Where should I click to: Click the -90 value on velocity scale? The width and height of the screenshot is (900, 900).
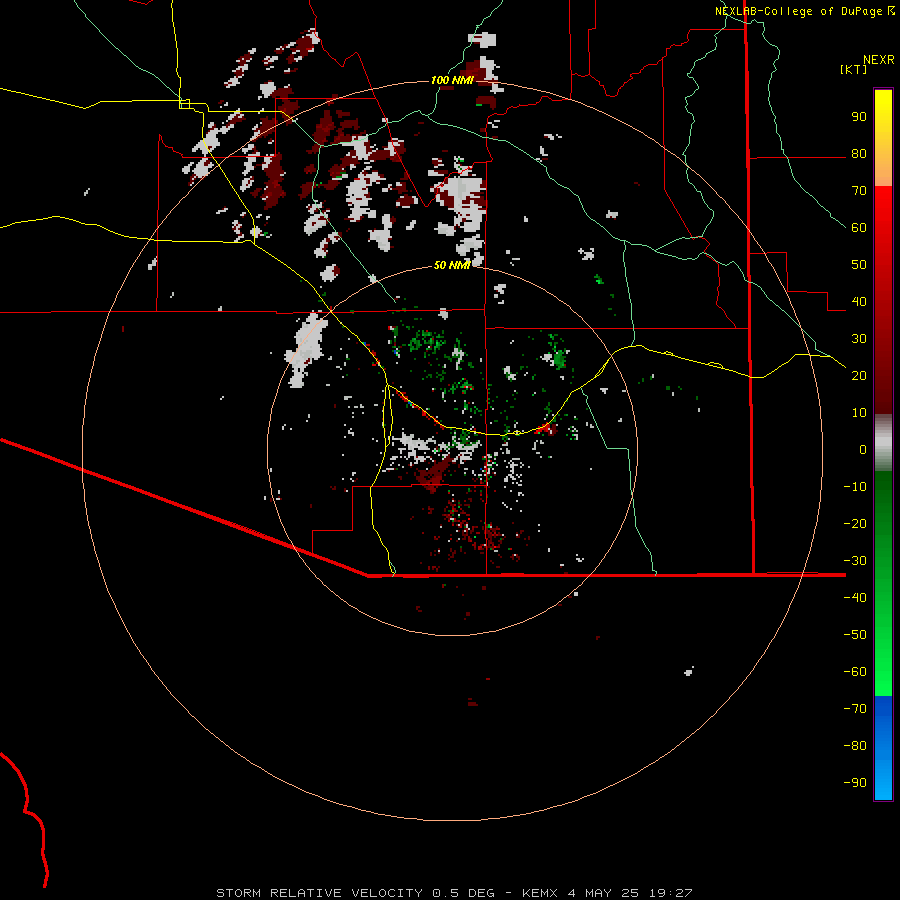point(855,783)
